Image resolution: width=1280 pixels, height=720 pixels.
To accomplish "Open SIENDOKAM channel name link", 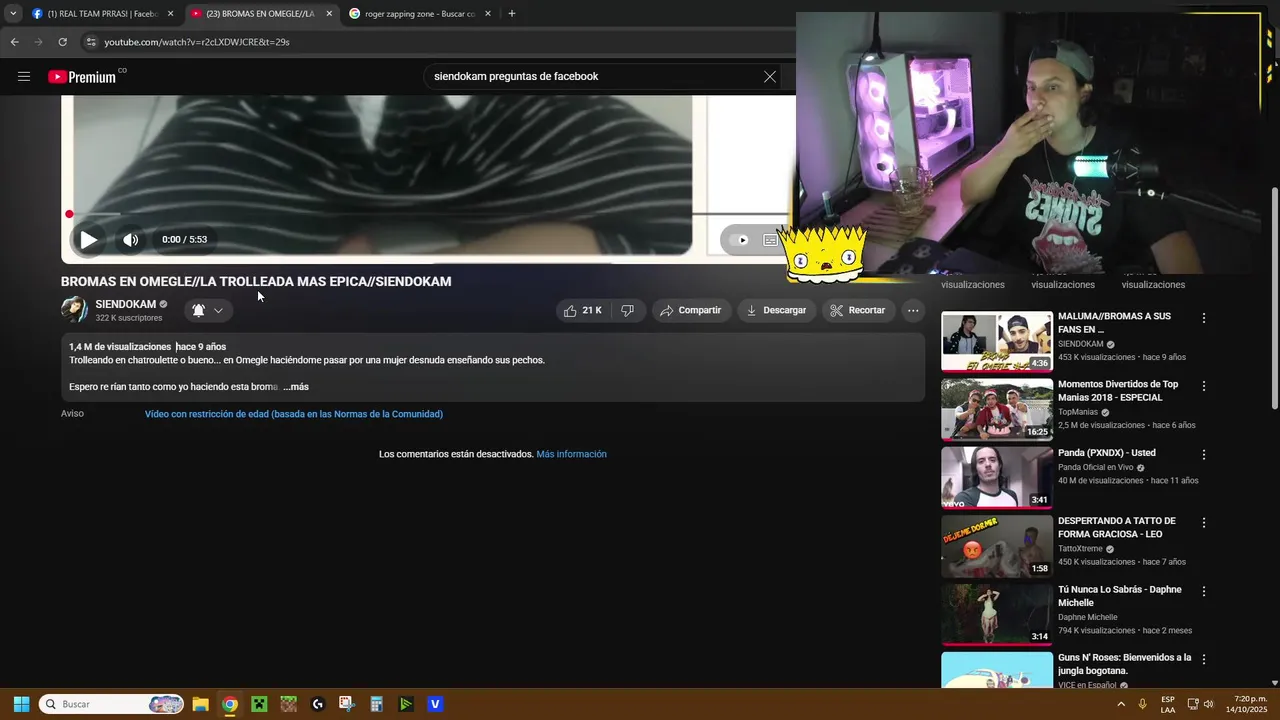I will (126, 304).
